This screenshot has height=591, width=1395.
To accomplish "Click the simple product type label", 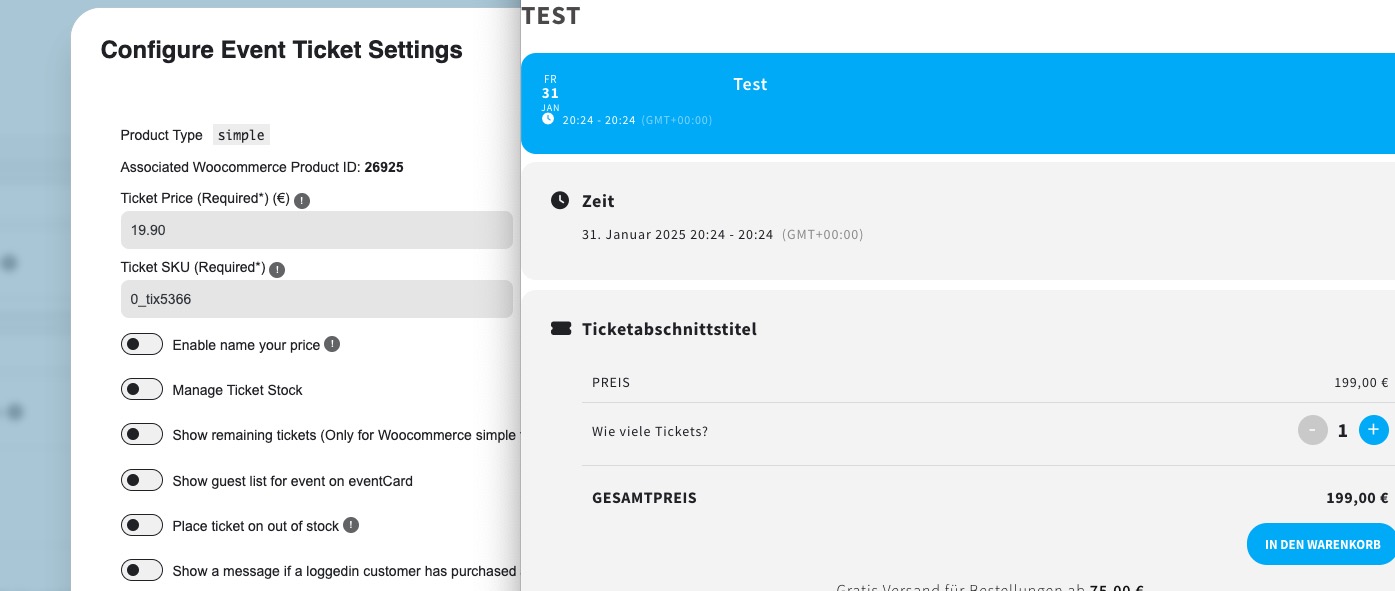I will click(x=241, y=135).
